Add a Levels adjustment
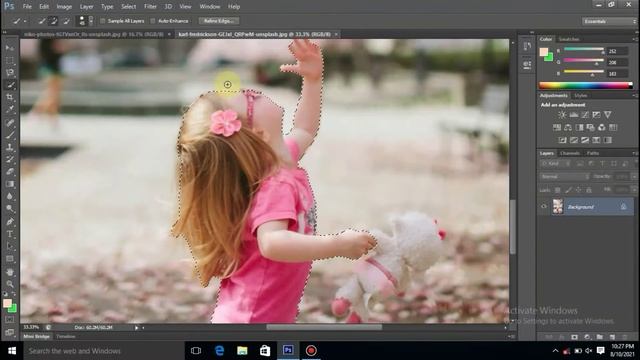 (x=573, y=115)
